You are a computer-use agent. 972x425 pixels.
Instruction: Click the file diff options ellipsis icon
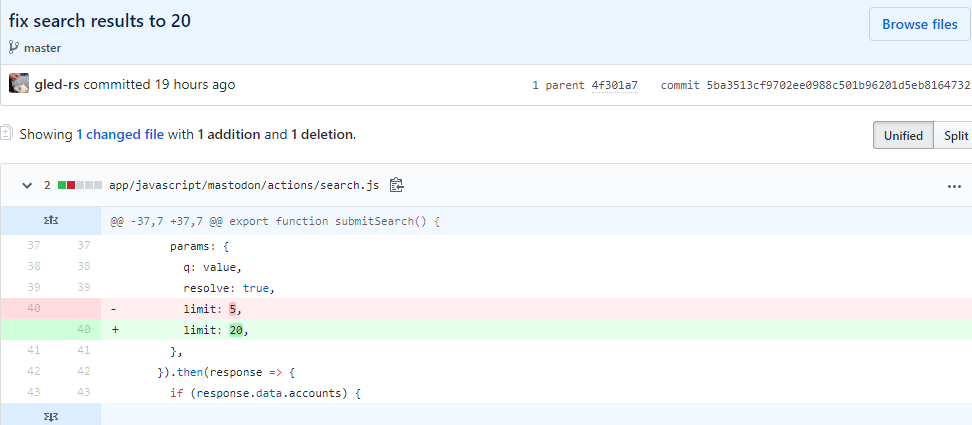click(x=953, y=185)
